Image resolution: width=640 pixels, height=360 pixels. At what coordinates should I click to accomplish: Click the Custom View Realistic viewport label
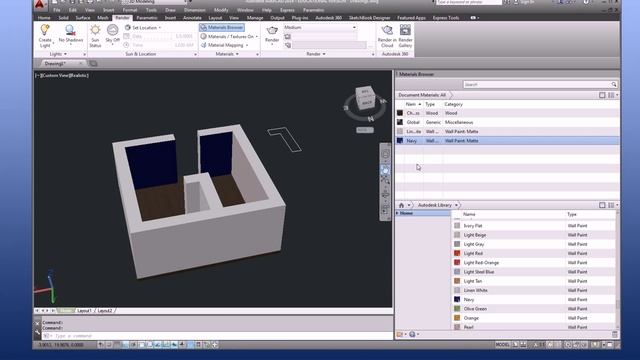tap(62, 76)
